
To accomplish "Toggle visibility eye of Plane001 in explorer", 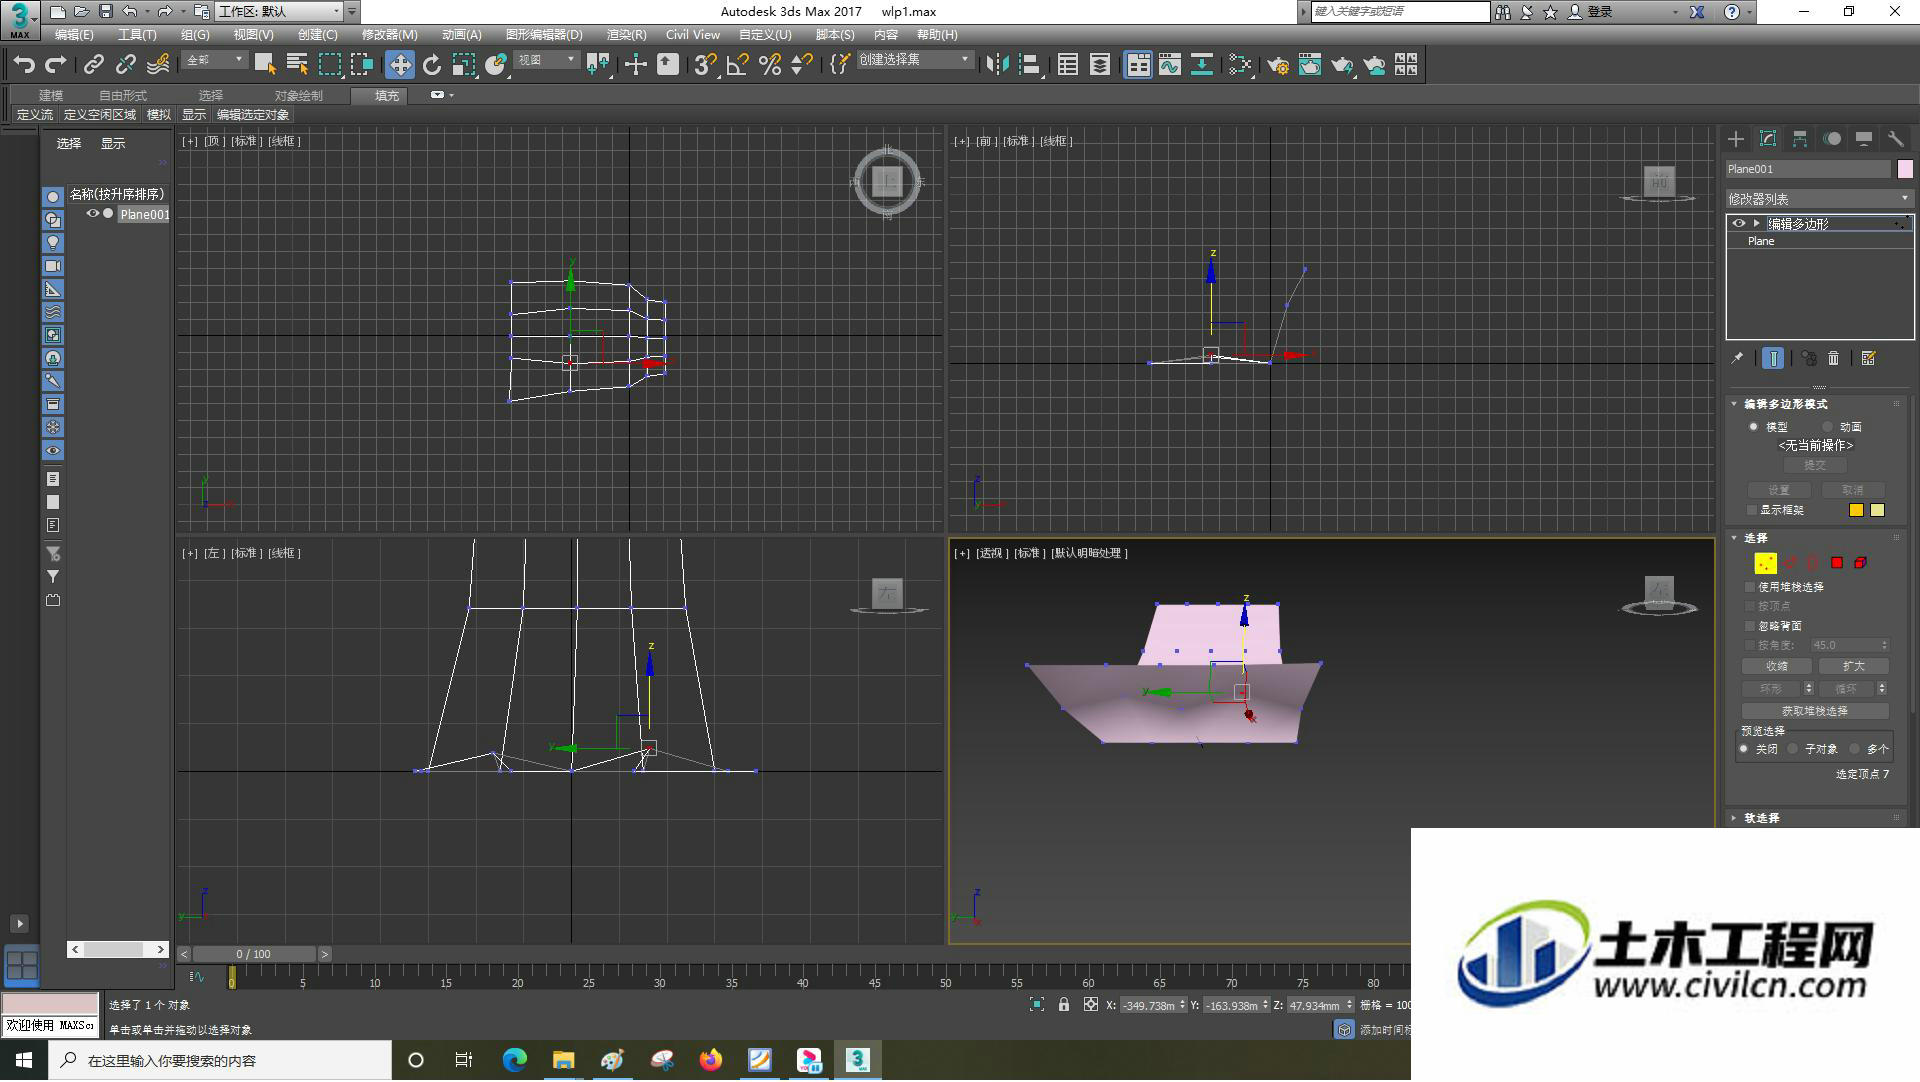I will pos(93,213).
